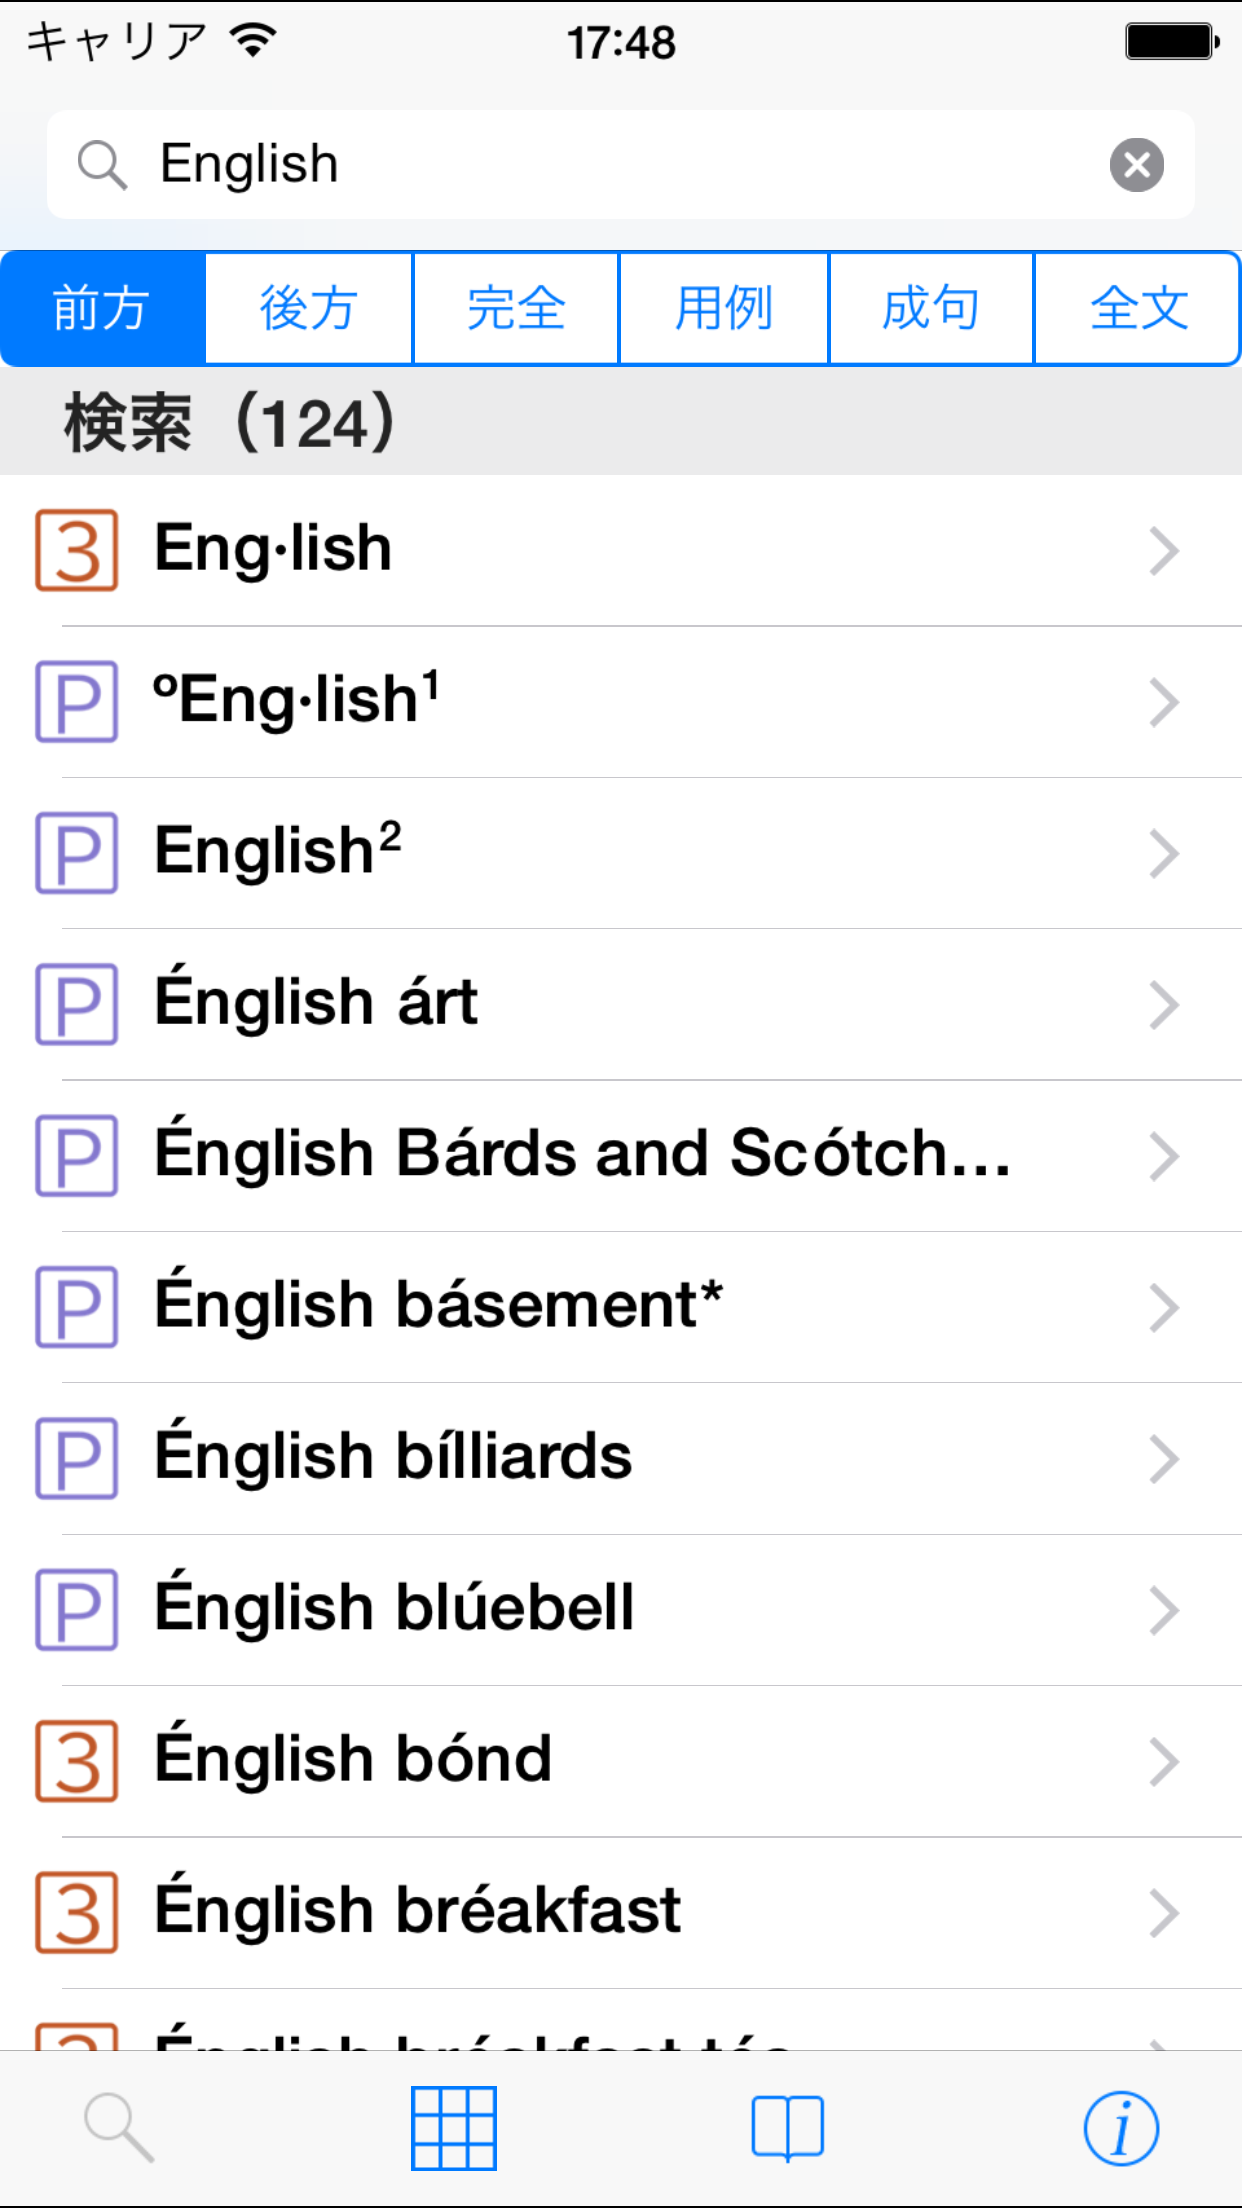Switch to the 用例 examples tab
The image size is (1242, 2208).
tap(724, 308)
